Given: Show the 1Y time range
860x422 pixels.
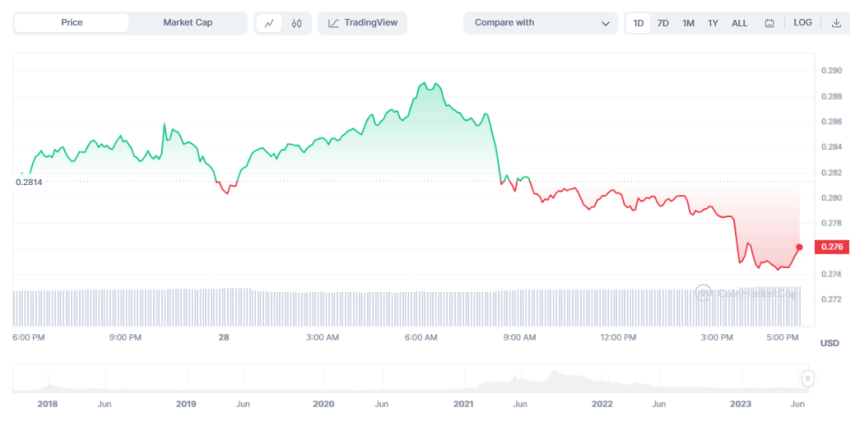Looking at the screenshot, I should pyautogui.click(x=713, y=23).
